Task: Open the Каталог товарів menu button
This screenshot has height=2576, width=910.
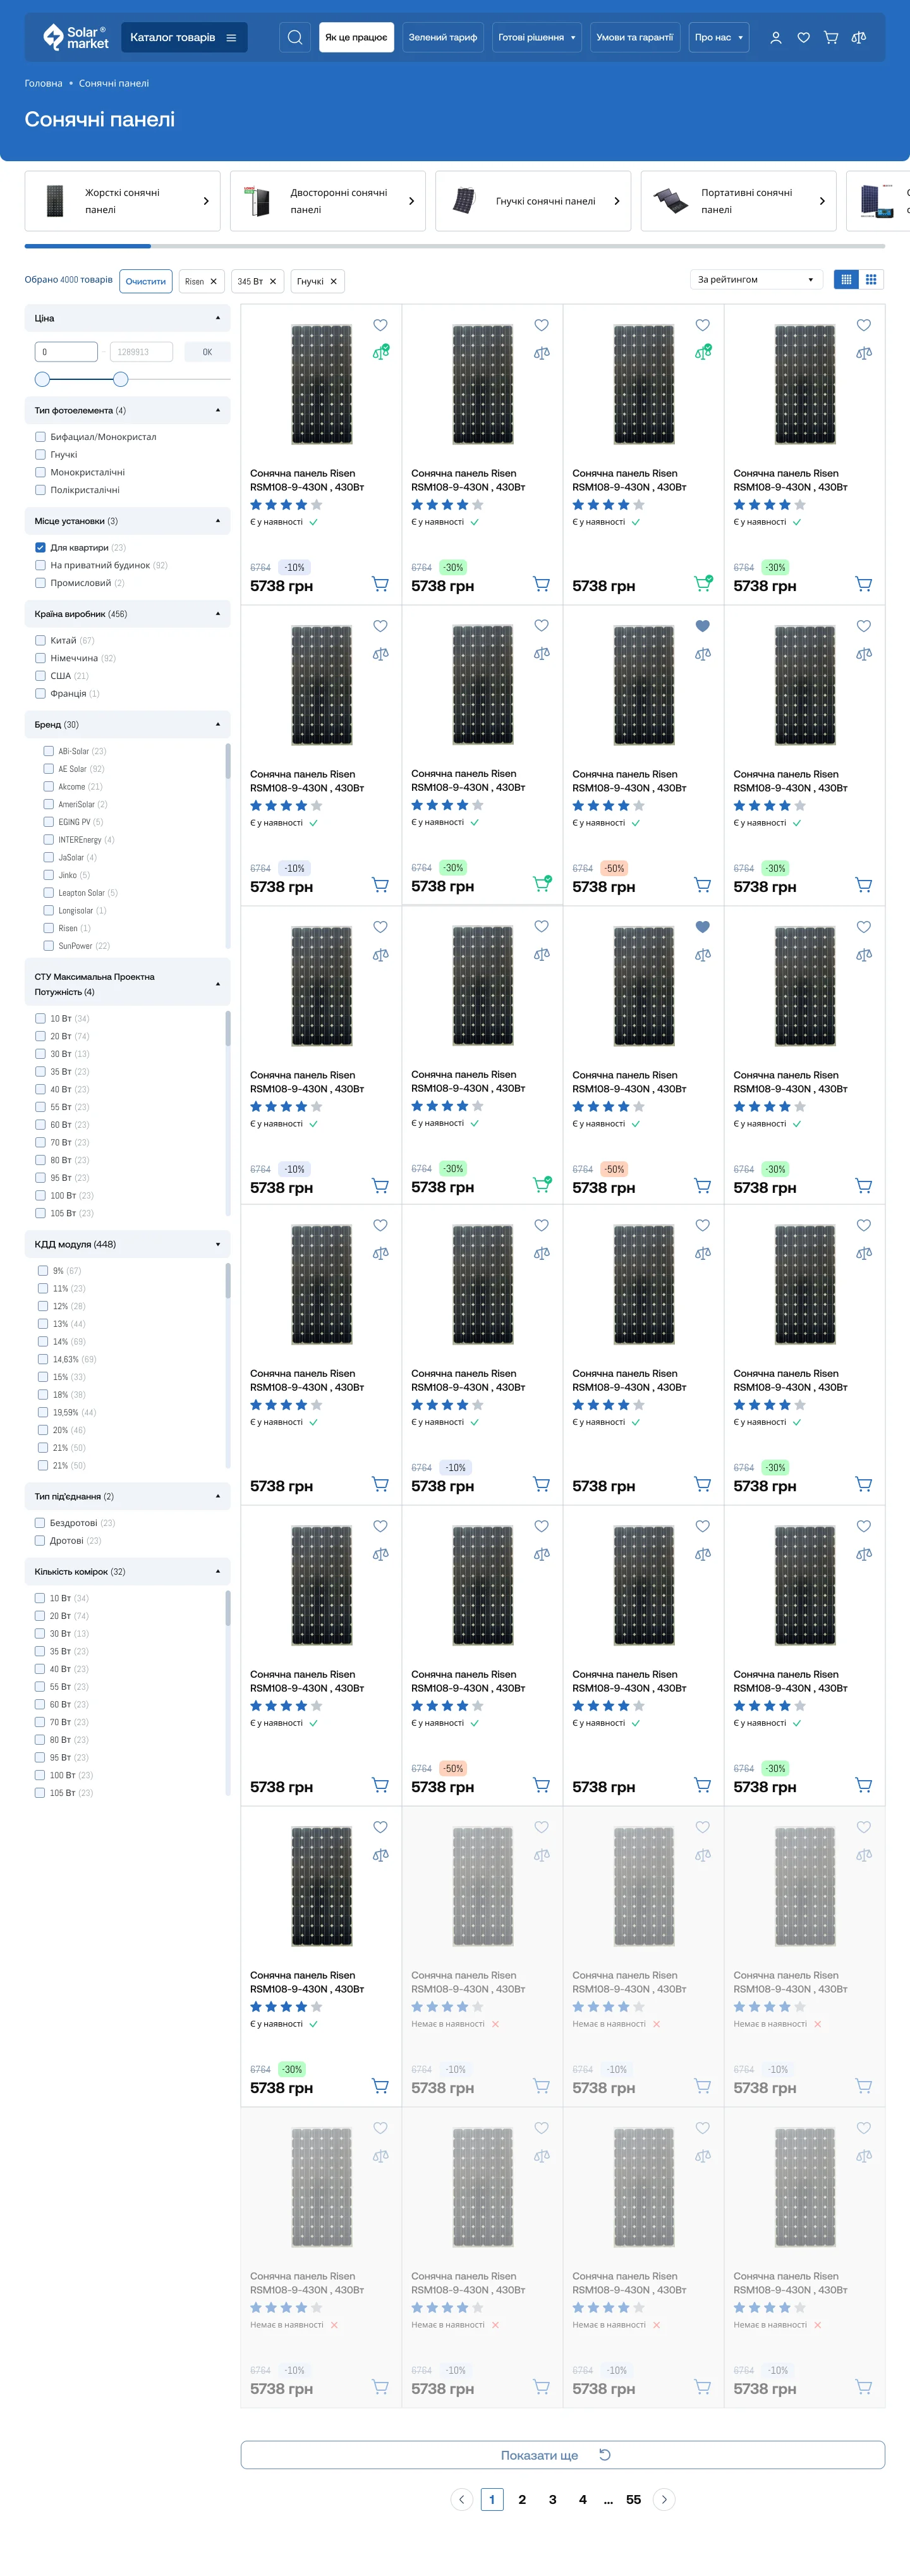Action: tap(184, 38)
